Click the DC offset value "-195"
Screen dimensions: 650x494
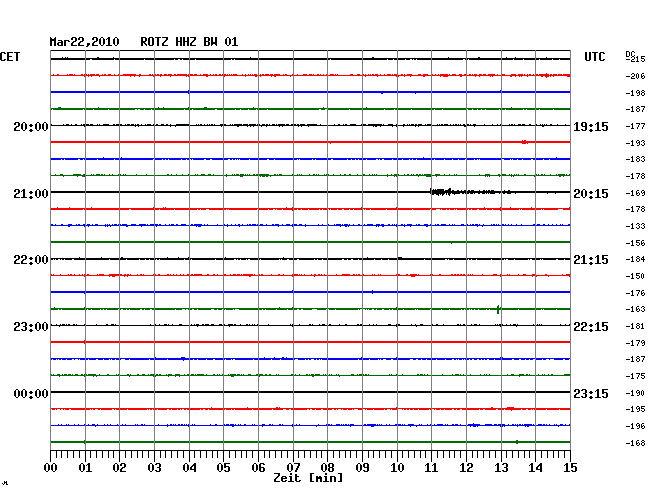coord(635,409)
